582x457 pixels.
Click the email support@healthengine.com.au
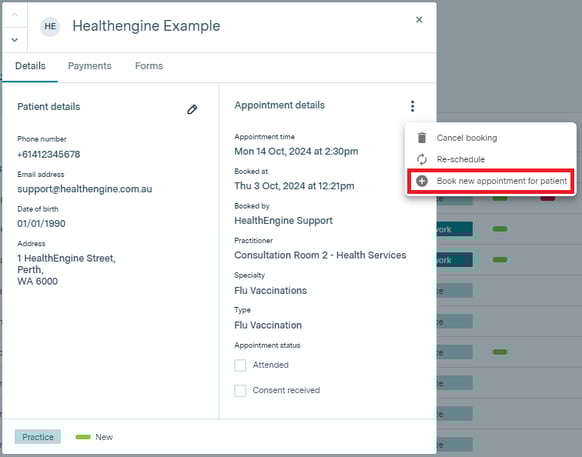click(x=85, y=189)
